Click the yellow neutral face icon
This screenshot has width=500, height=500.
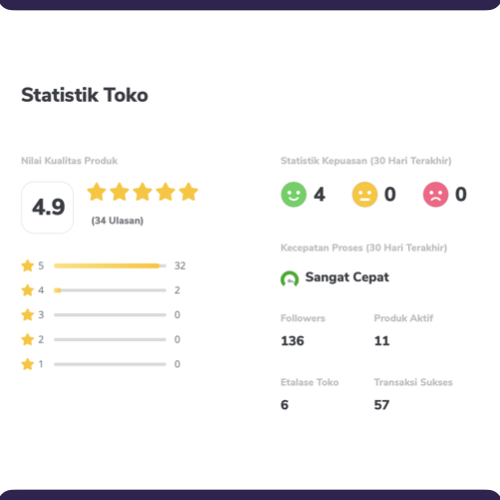pos(365,194)
